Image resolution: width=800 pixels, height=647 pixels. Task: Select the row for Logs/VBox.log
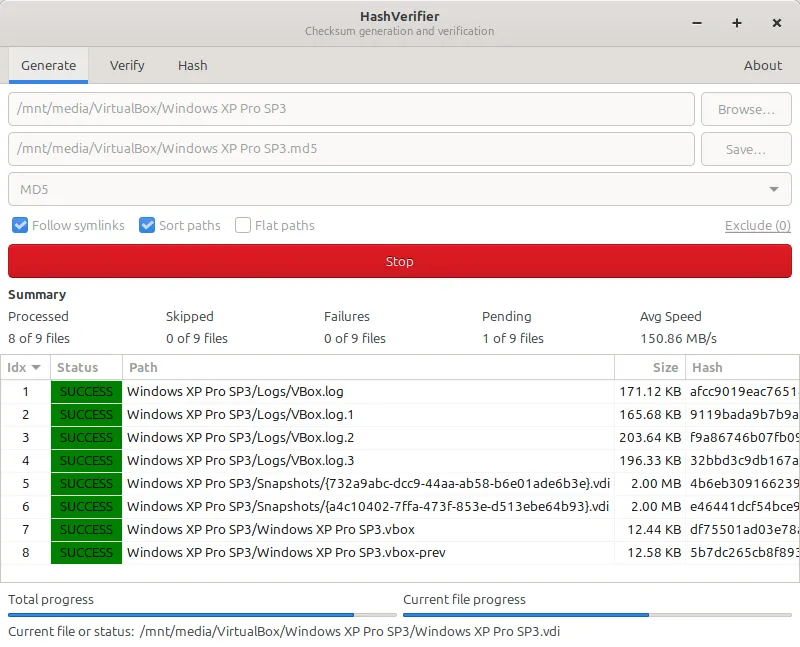pos(400,391)
